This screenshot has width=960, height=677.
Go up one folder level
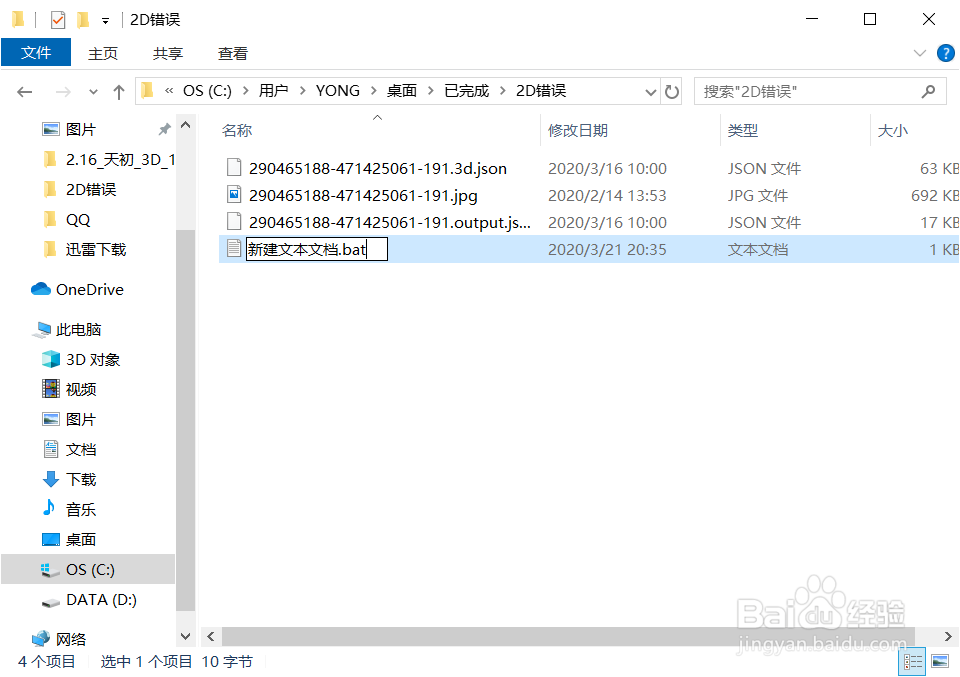click(x=119, y=92)
